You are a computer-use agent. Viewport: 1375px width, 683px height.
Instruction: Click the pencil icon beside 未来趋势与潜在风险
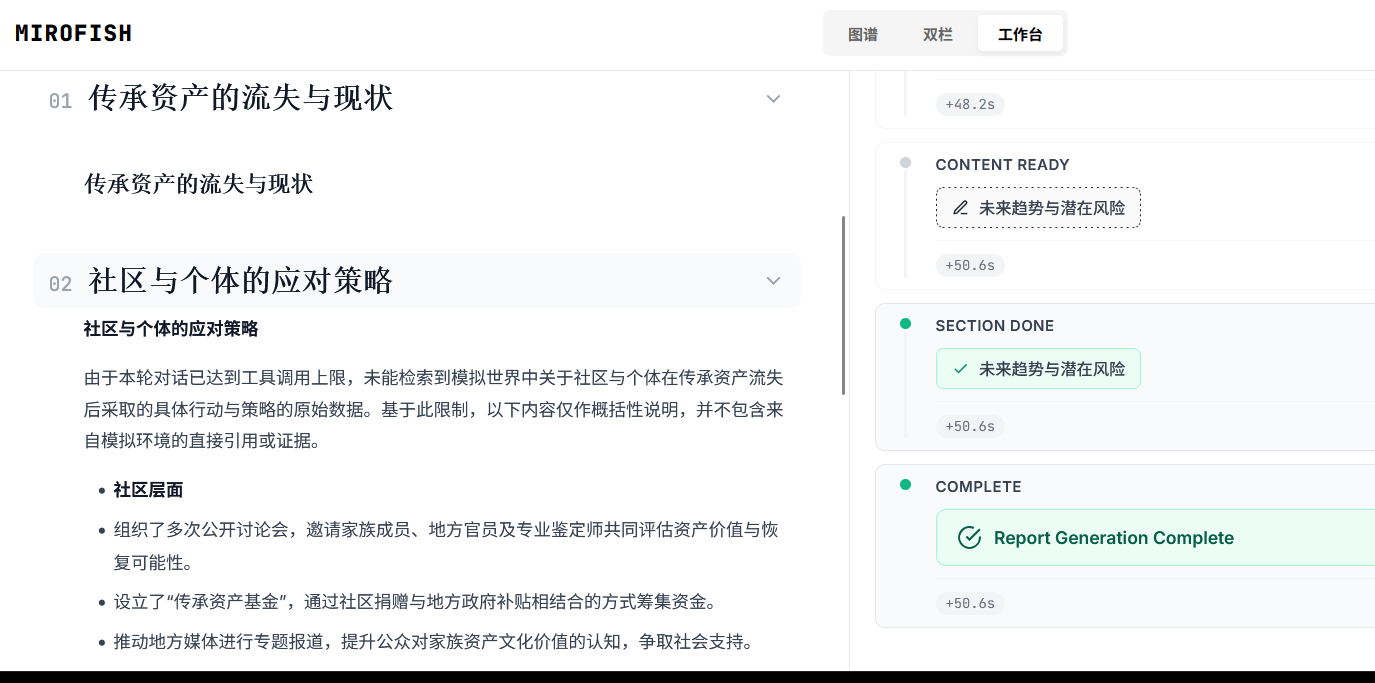coord(959,207)
